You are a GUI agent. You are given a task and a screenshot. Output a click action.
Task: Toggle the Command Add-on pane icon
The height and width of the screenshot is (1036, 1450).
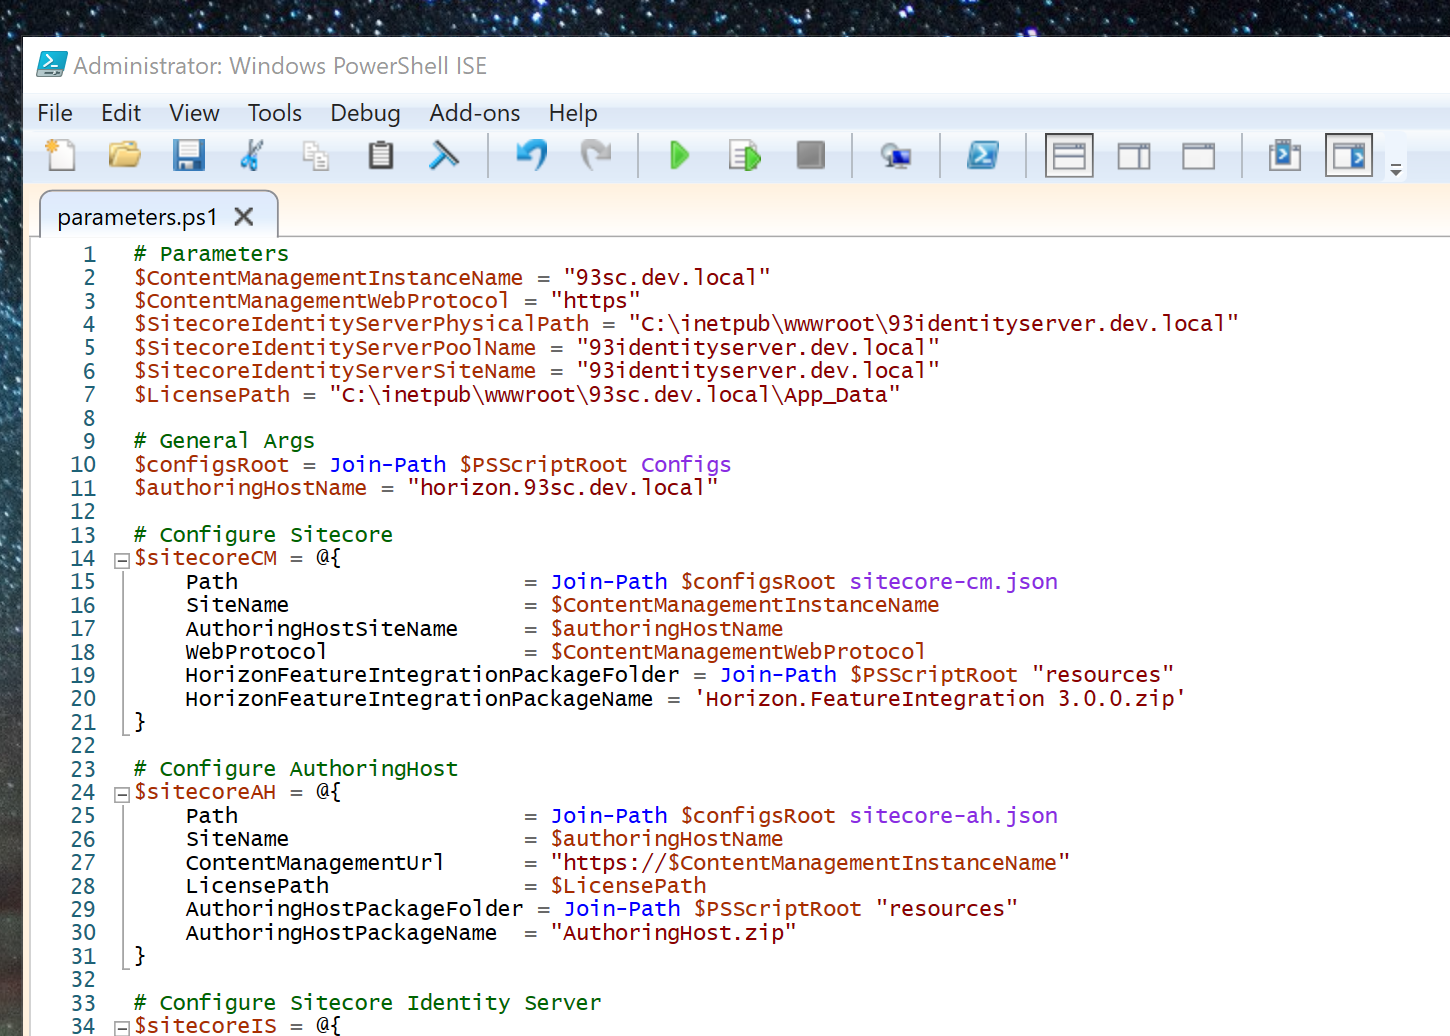1349,155
